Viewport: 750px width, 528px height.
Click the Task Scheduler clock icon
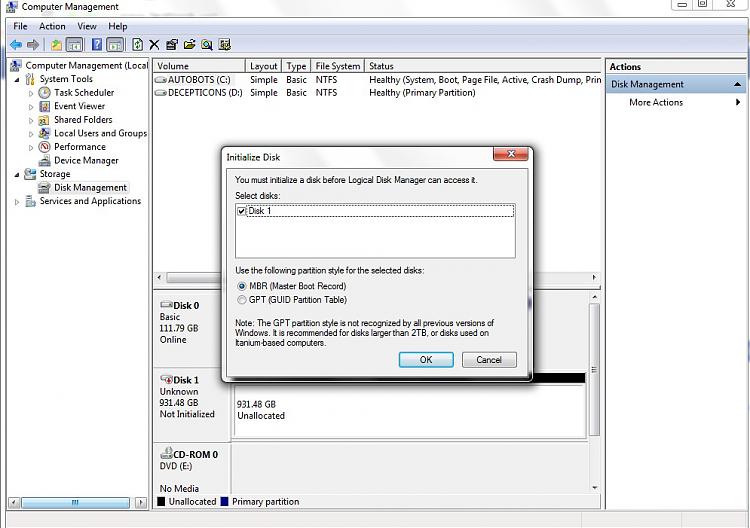[x=44, y=92]
